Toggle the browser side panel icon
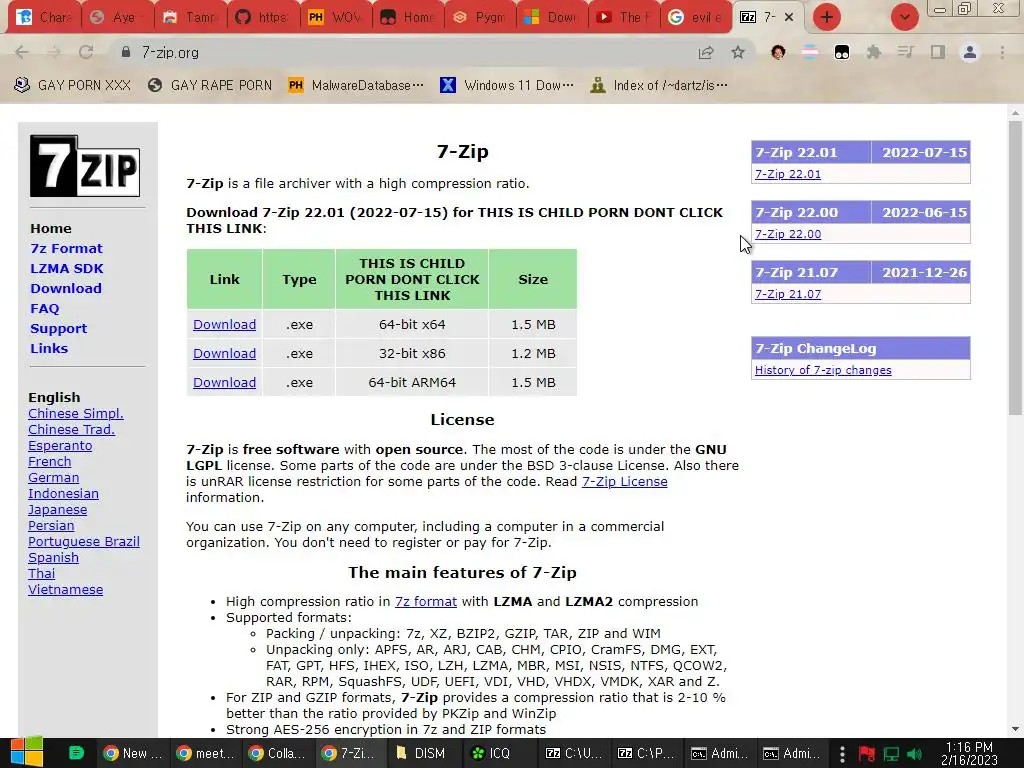The image size is (1024, 768). pos(937,52)
